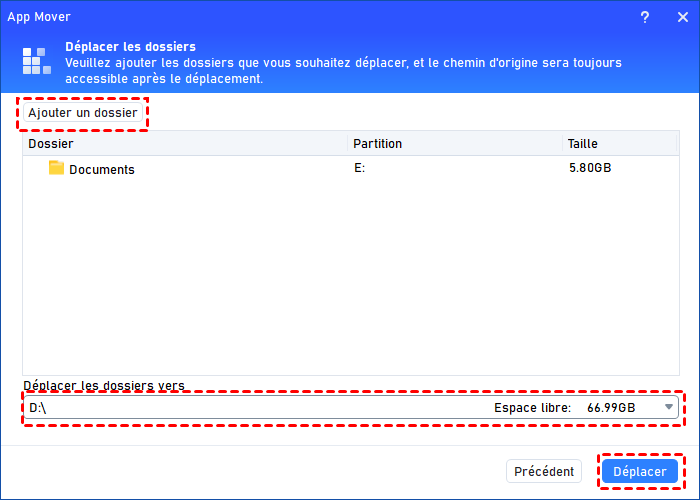This screenshot has height=500, width=700.
Task: Click the Documents folder icon
Action: tap(57, 168)
